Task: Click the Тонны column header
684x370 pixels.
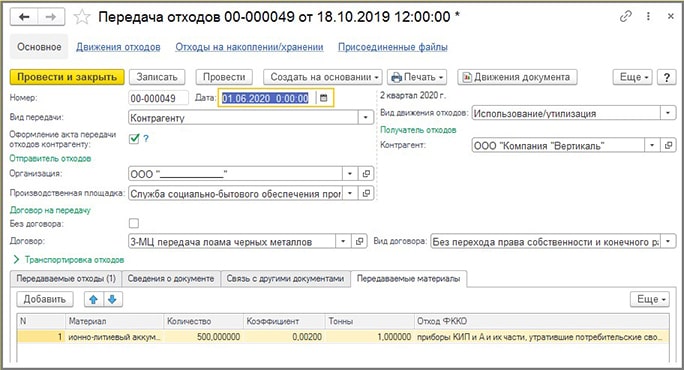Action: pos(369,321)
